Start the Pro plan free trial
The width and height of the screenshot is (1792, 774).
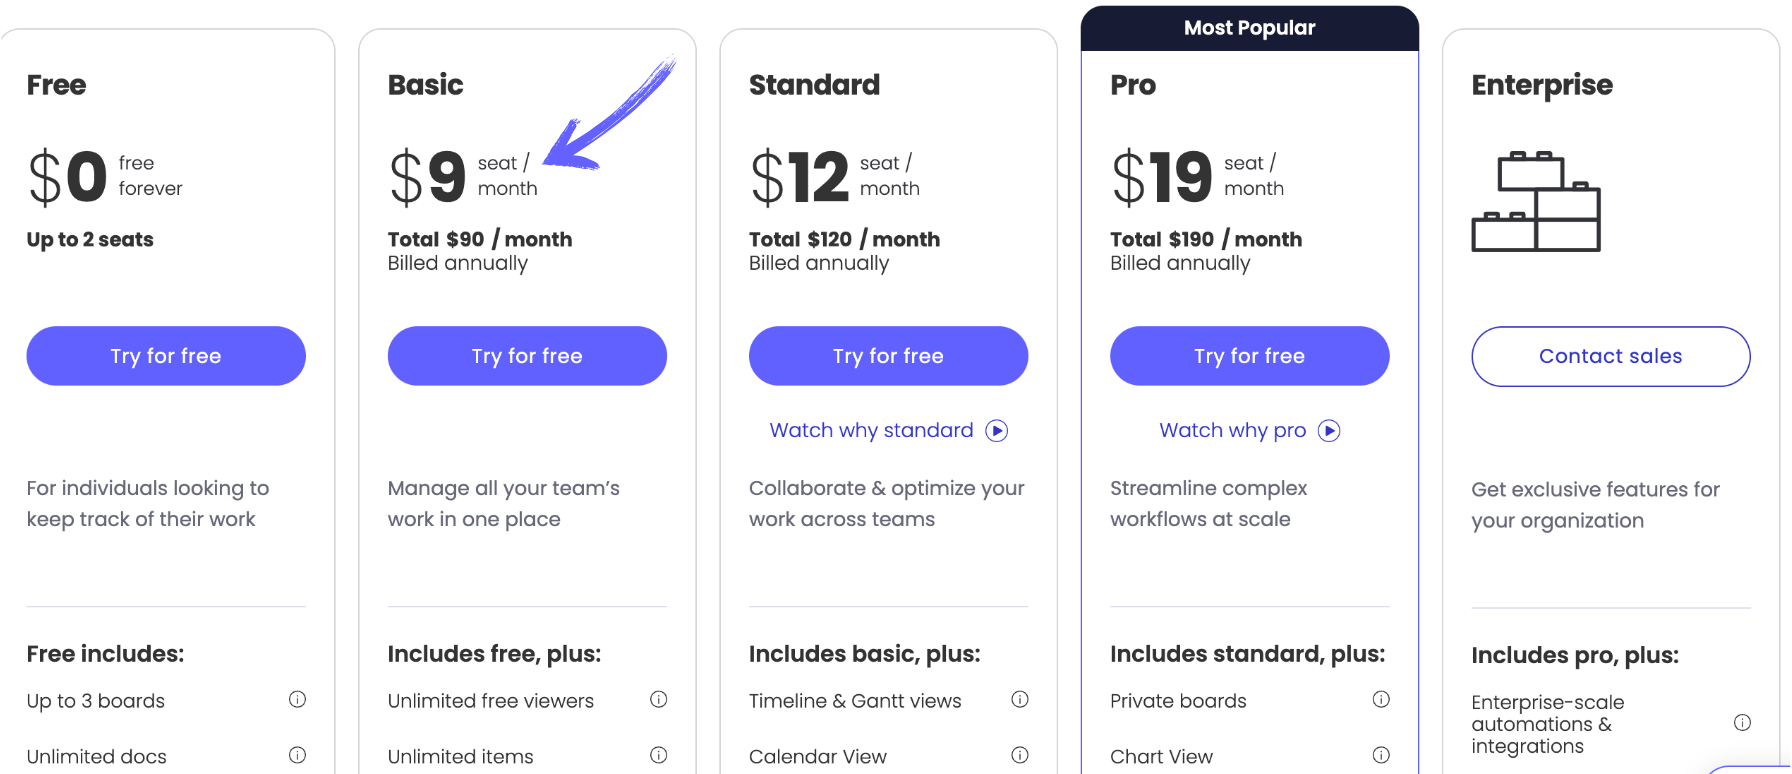1249,356
